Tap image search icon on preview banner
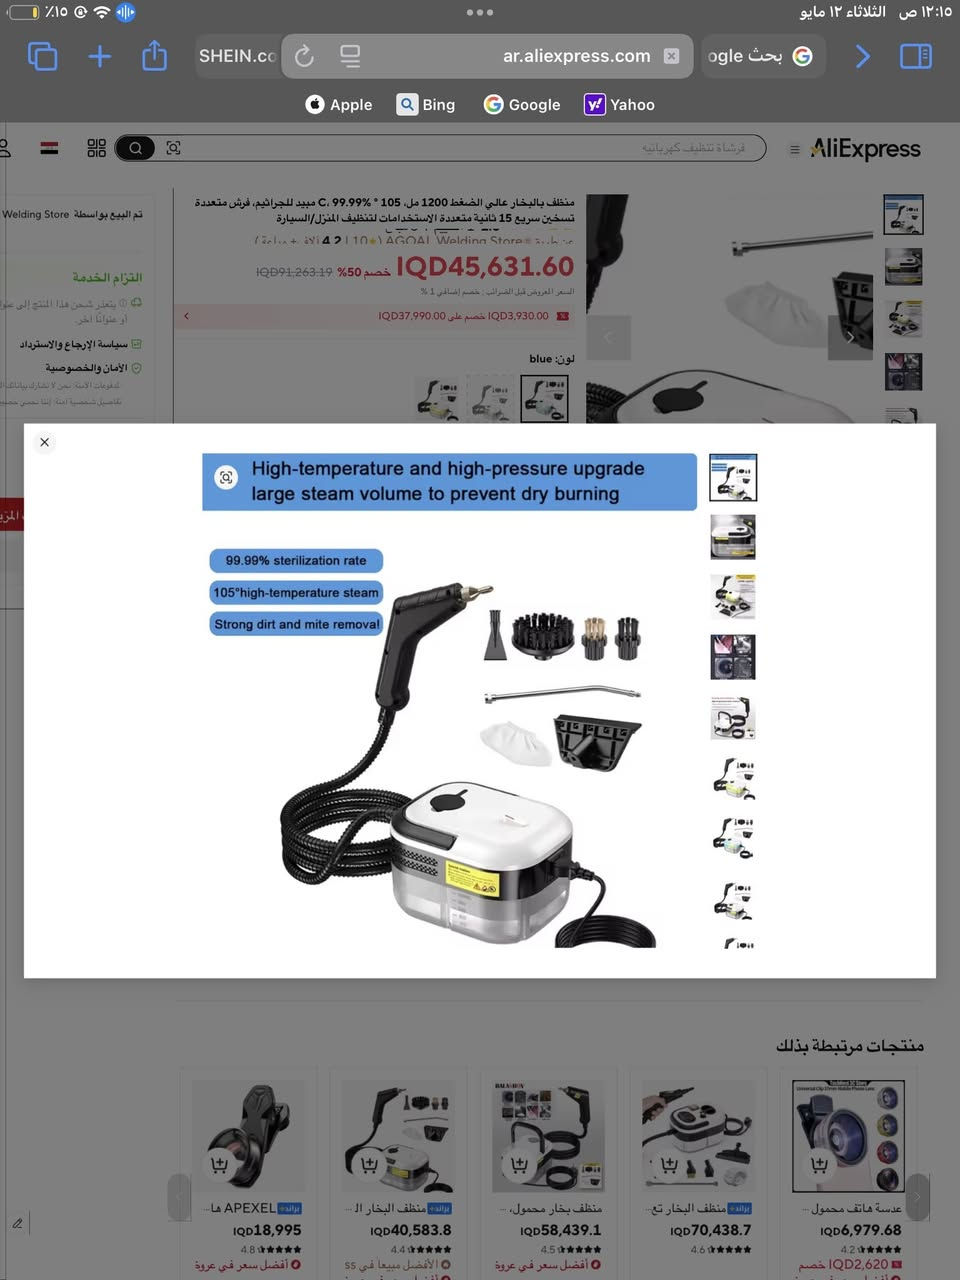 point(226,478)
